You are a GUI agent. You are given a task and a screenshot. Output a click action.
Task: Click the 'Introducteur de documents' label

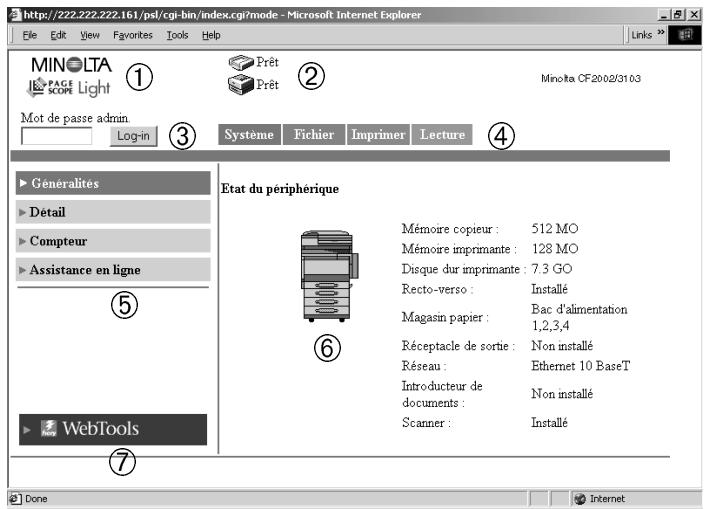[x=442, y=394]
